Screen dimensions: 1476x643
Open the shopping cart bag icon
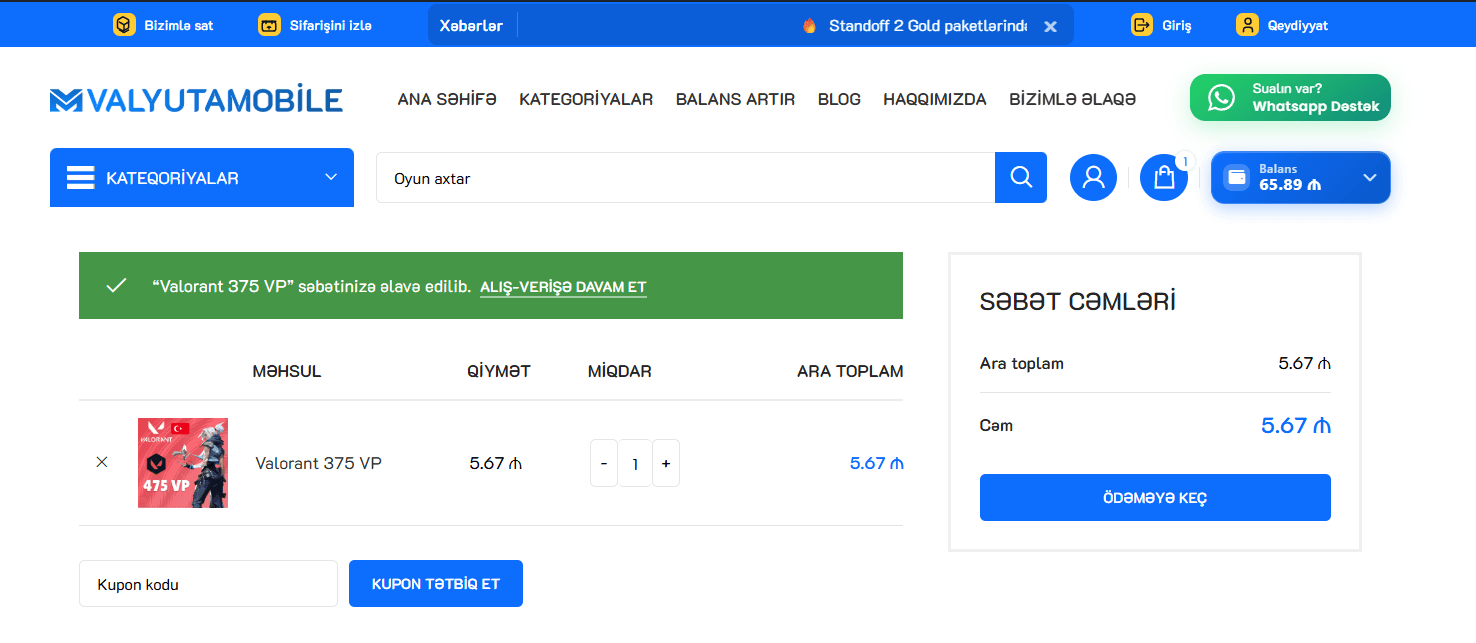click(x=1163, y=178)
